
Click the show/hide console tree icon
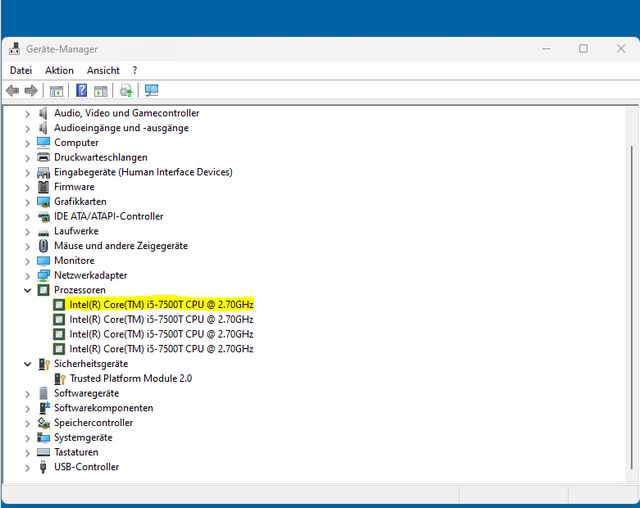(x=56, y=91)
